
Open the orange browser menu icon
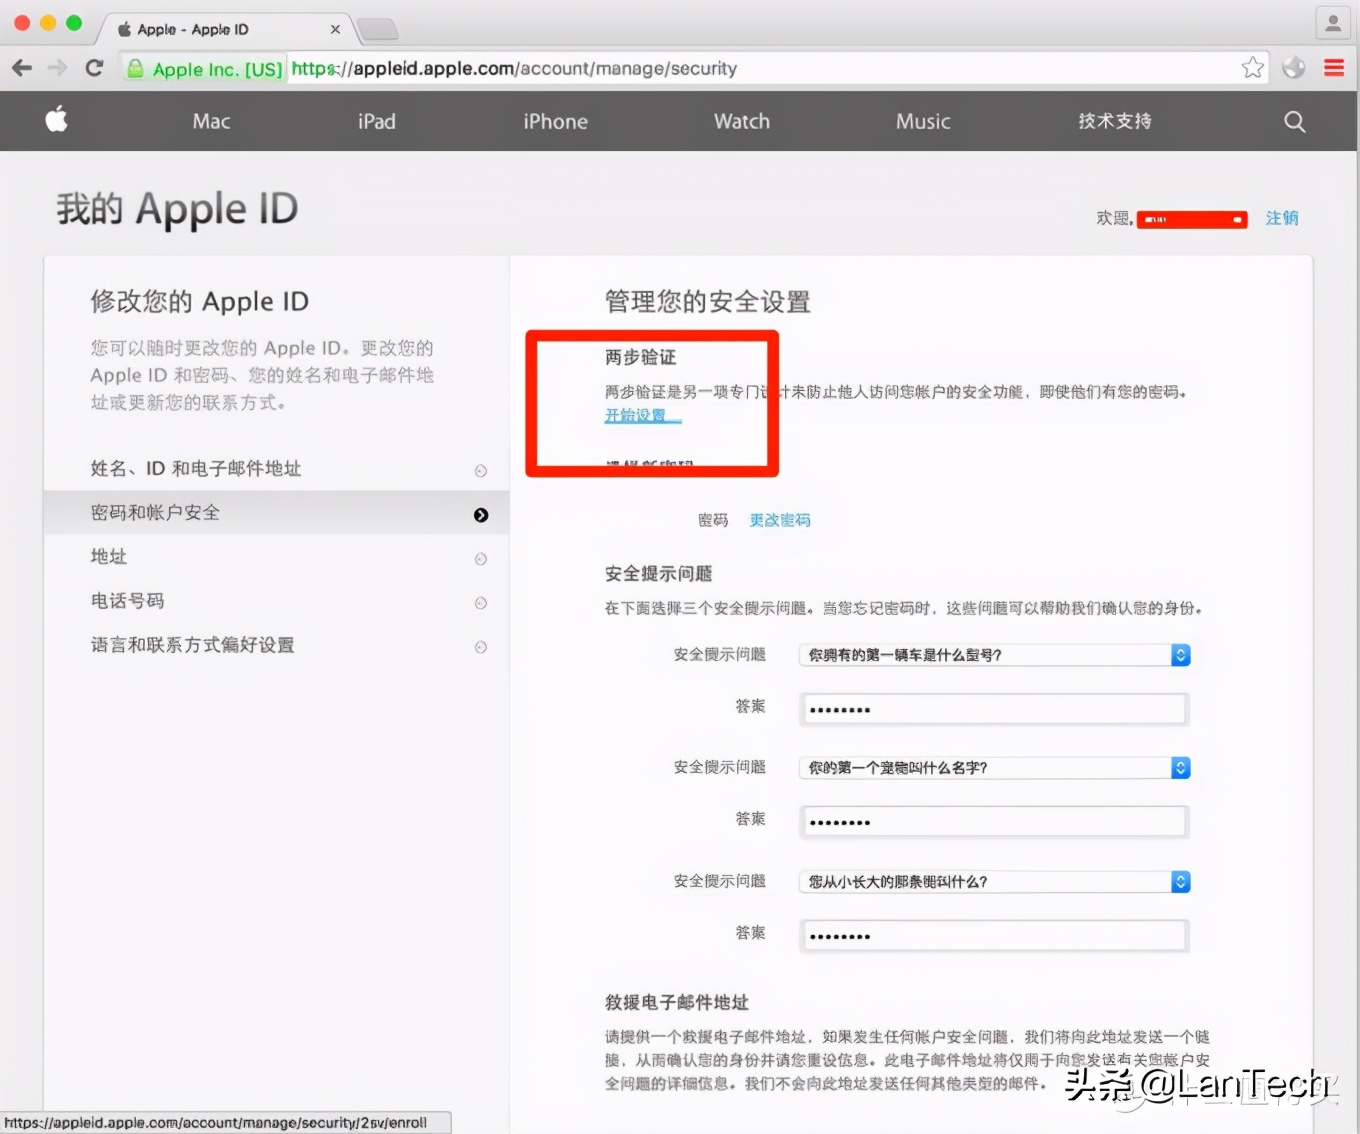1334,67
